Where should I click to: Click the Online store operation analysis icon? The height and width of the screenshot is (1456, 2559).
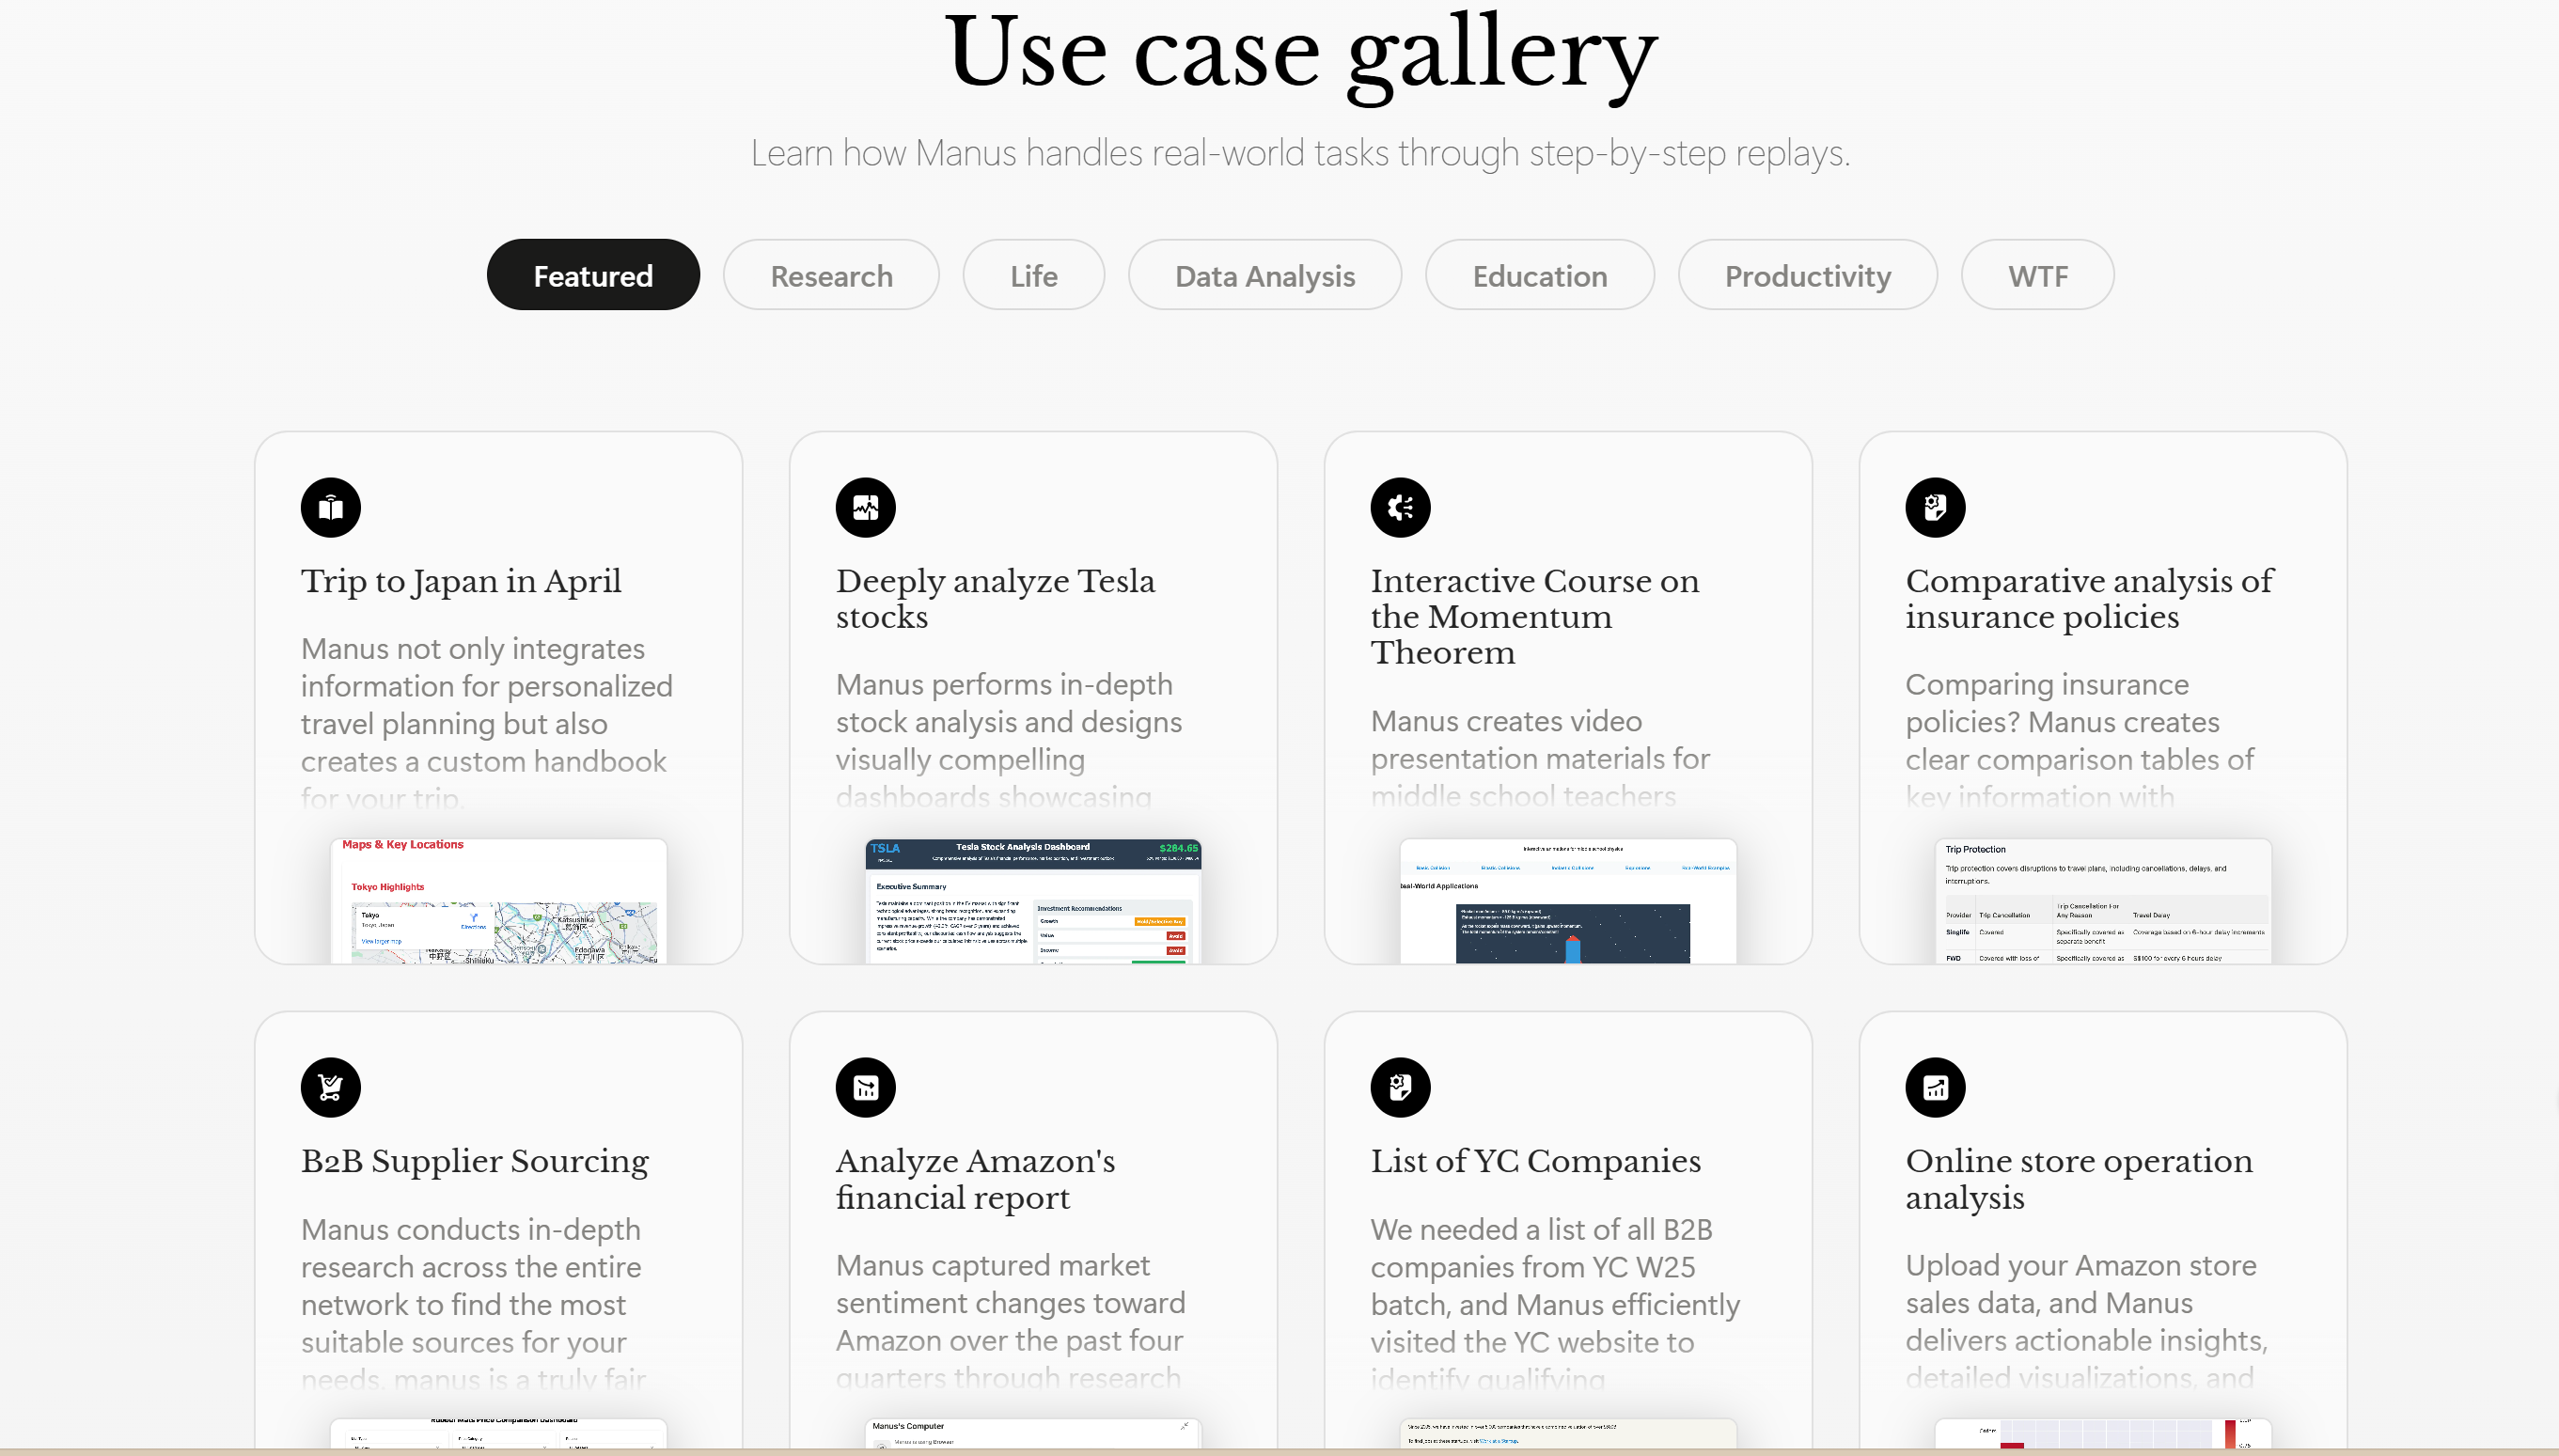click(1935, 1087)
